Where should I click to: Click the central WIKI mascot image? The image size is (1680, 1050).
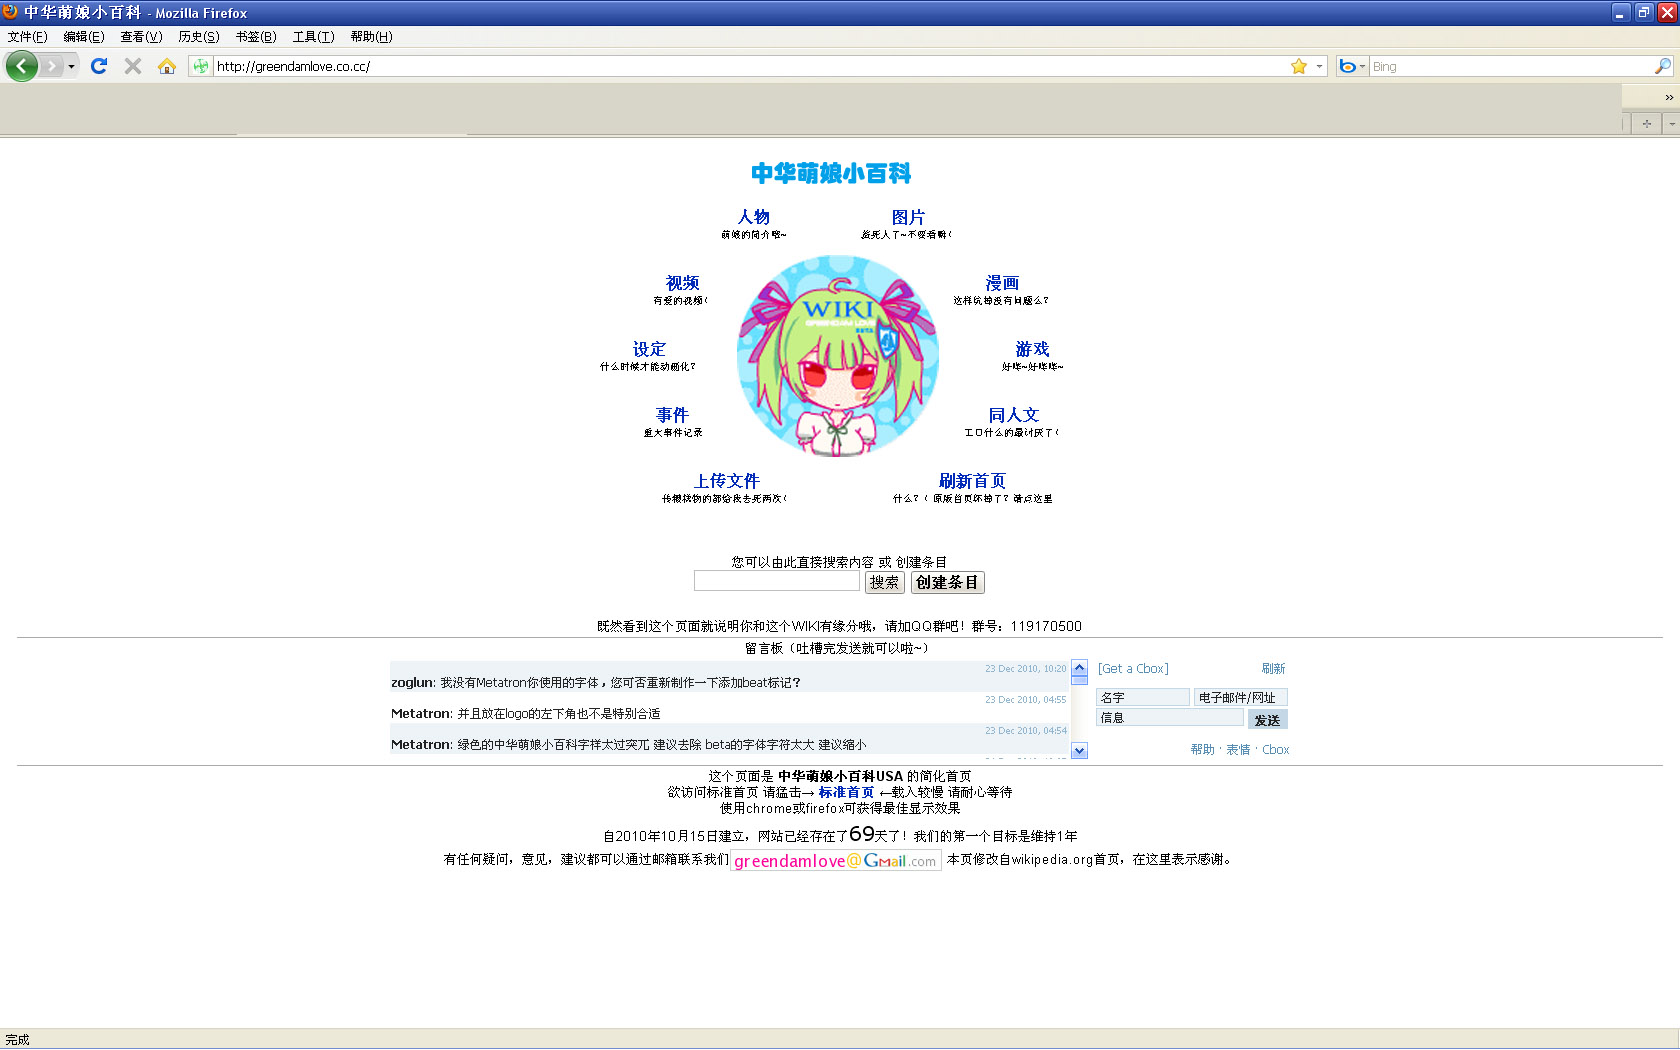tap(837, 356)
